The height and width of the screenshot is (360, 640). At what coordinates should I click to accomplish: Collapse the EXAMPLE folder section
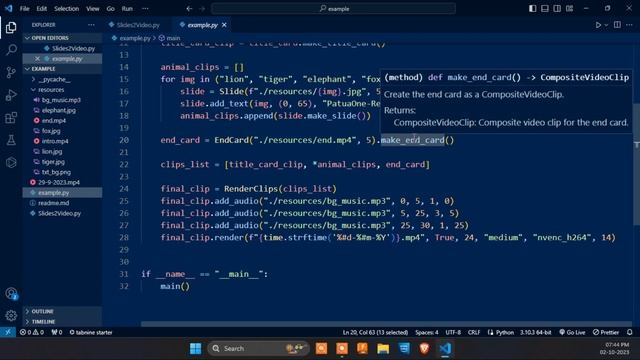62,69
